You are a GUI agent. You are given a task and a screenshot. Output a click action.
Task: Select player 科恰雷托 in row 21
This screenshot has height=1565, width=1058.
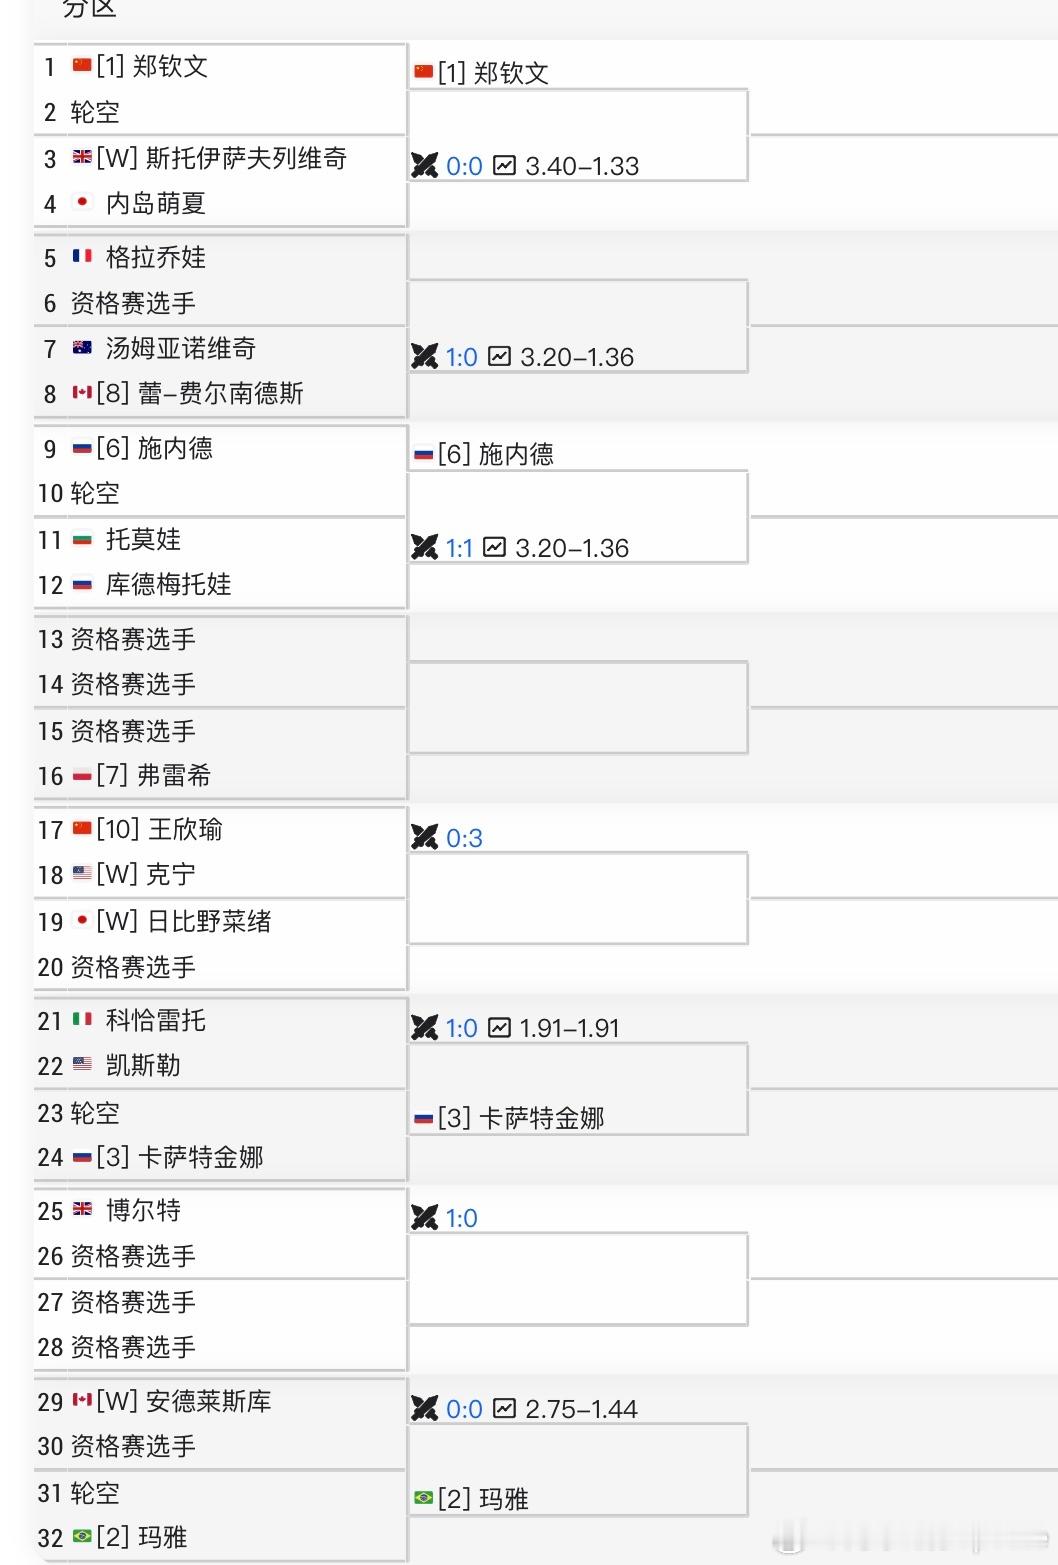156,1021
